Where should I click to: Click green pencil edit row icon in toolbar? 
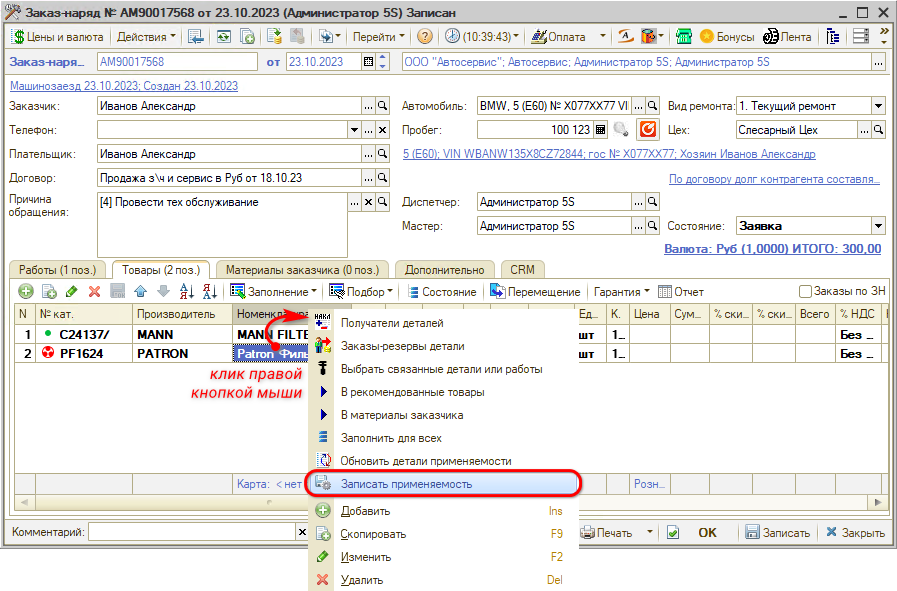[72, 292]
